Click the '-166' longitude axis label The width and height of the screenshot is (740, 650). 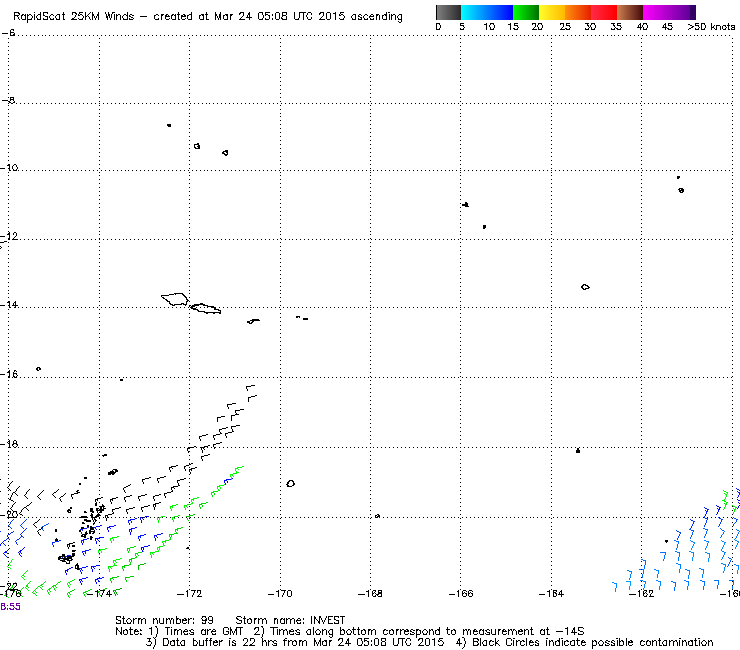click(x=461, y=593)
